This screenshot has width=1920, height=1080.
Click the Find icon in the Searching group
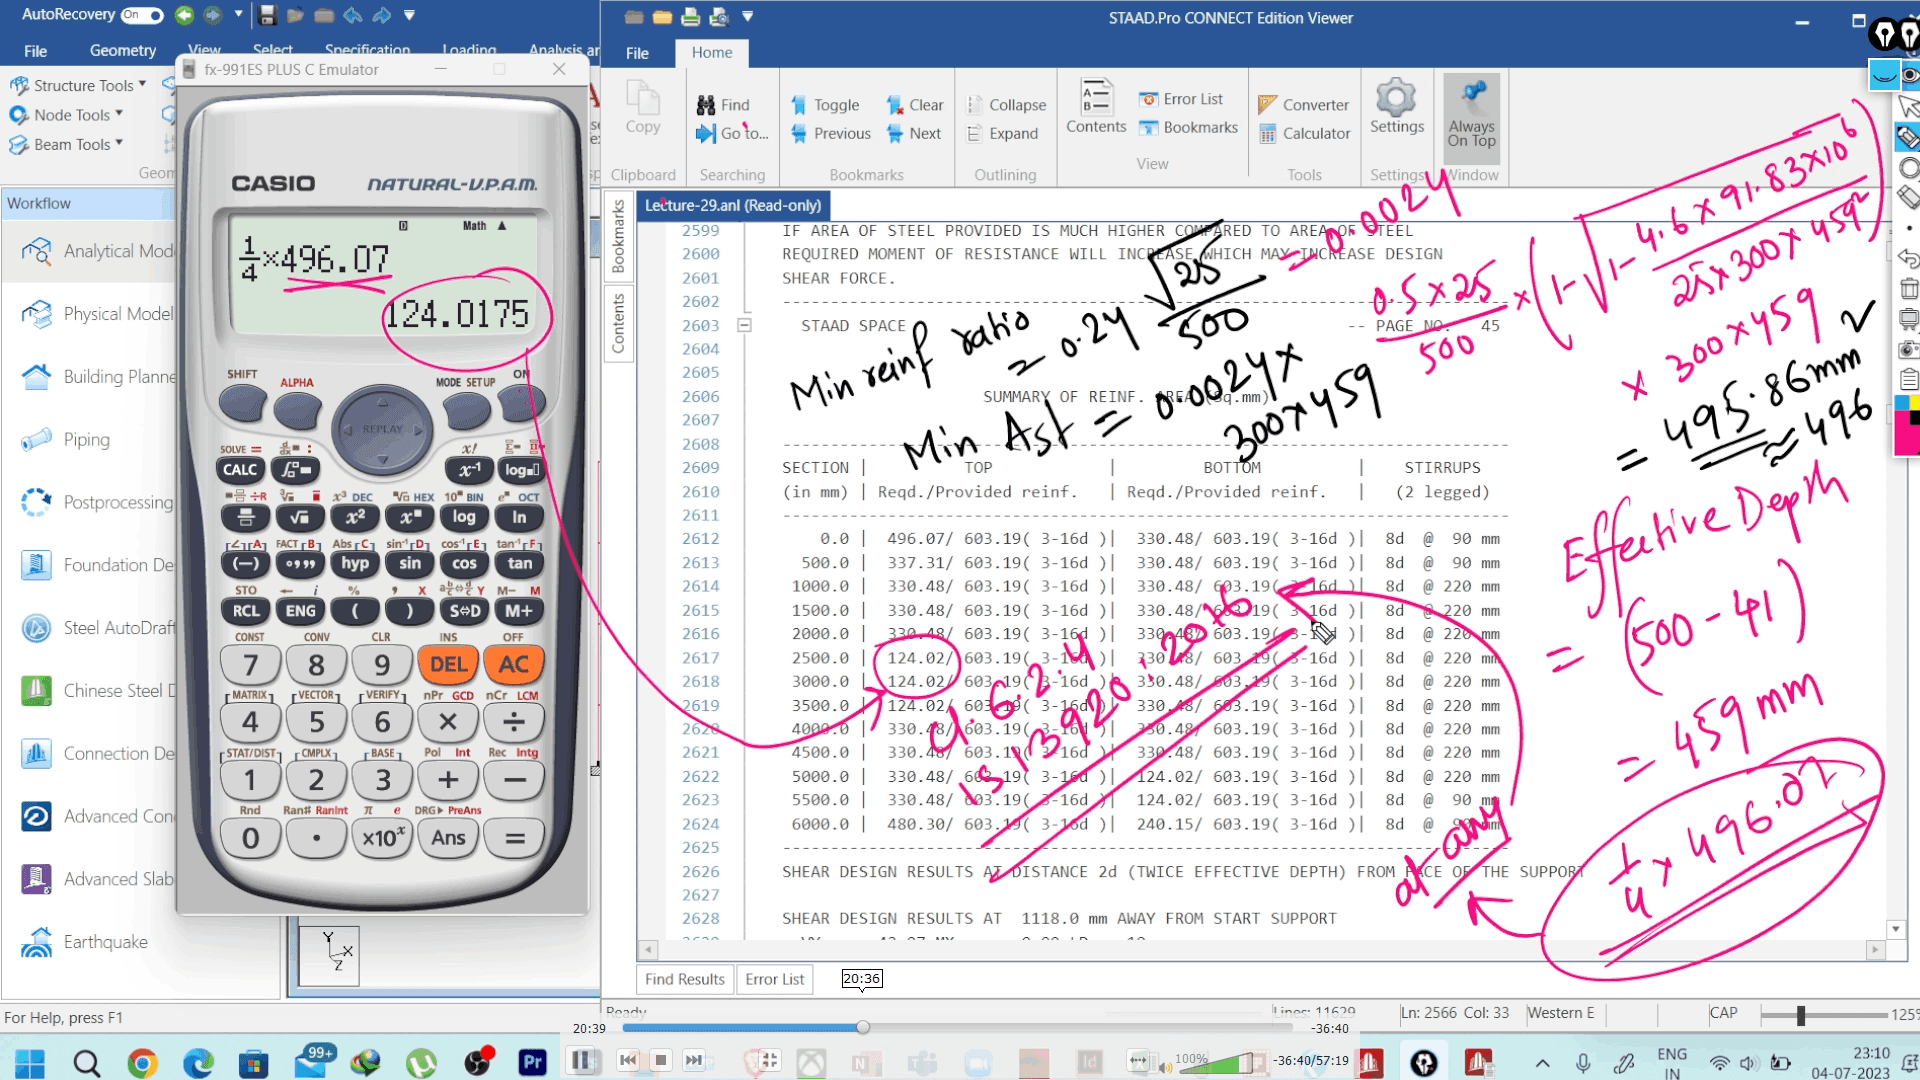tap(722, 105)
